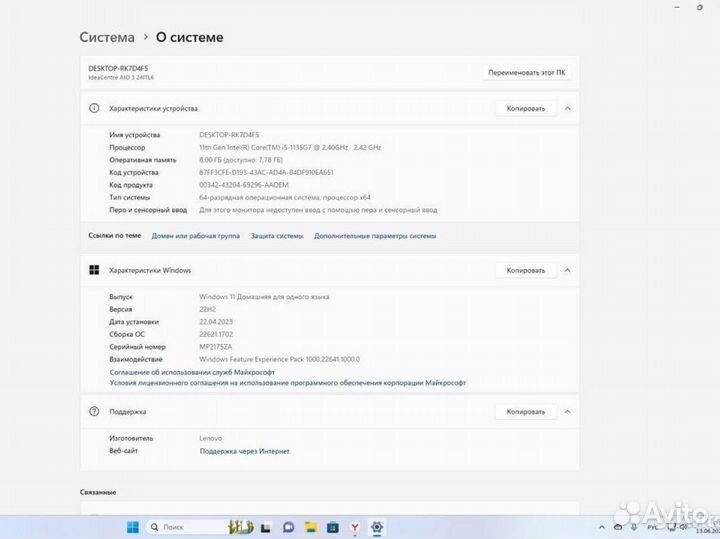Click the OneDrive cloud tray icon
The height and width of the screenshot is (539, 720).
pyautogui.click(x=618, y=528)
